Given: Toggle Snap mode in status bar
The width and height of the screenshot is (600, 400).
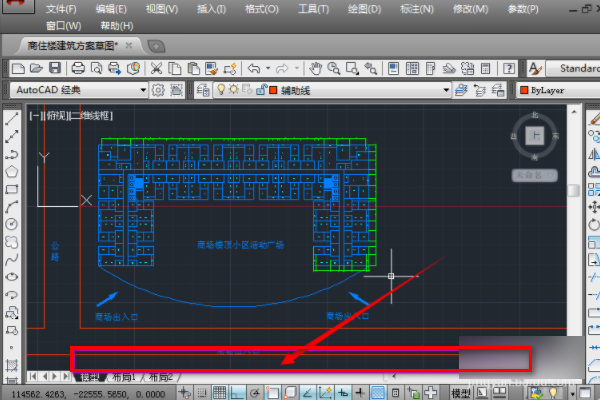Looking at the screenshot, I should point(202,393).
